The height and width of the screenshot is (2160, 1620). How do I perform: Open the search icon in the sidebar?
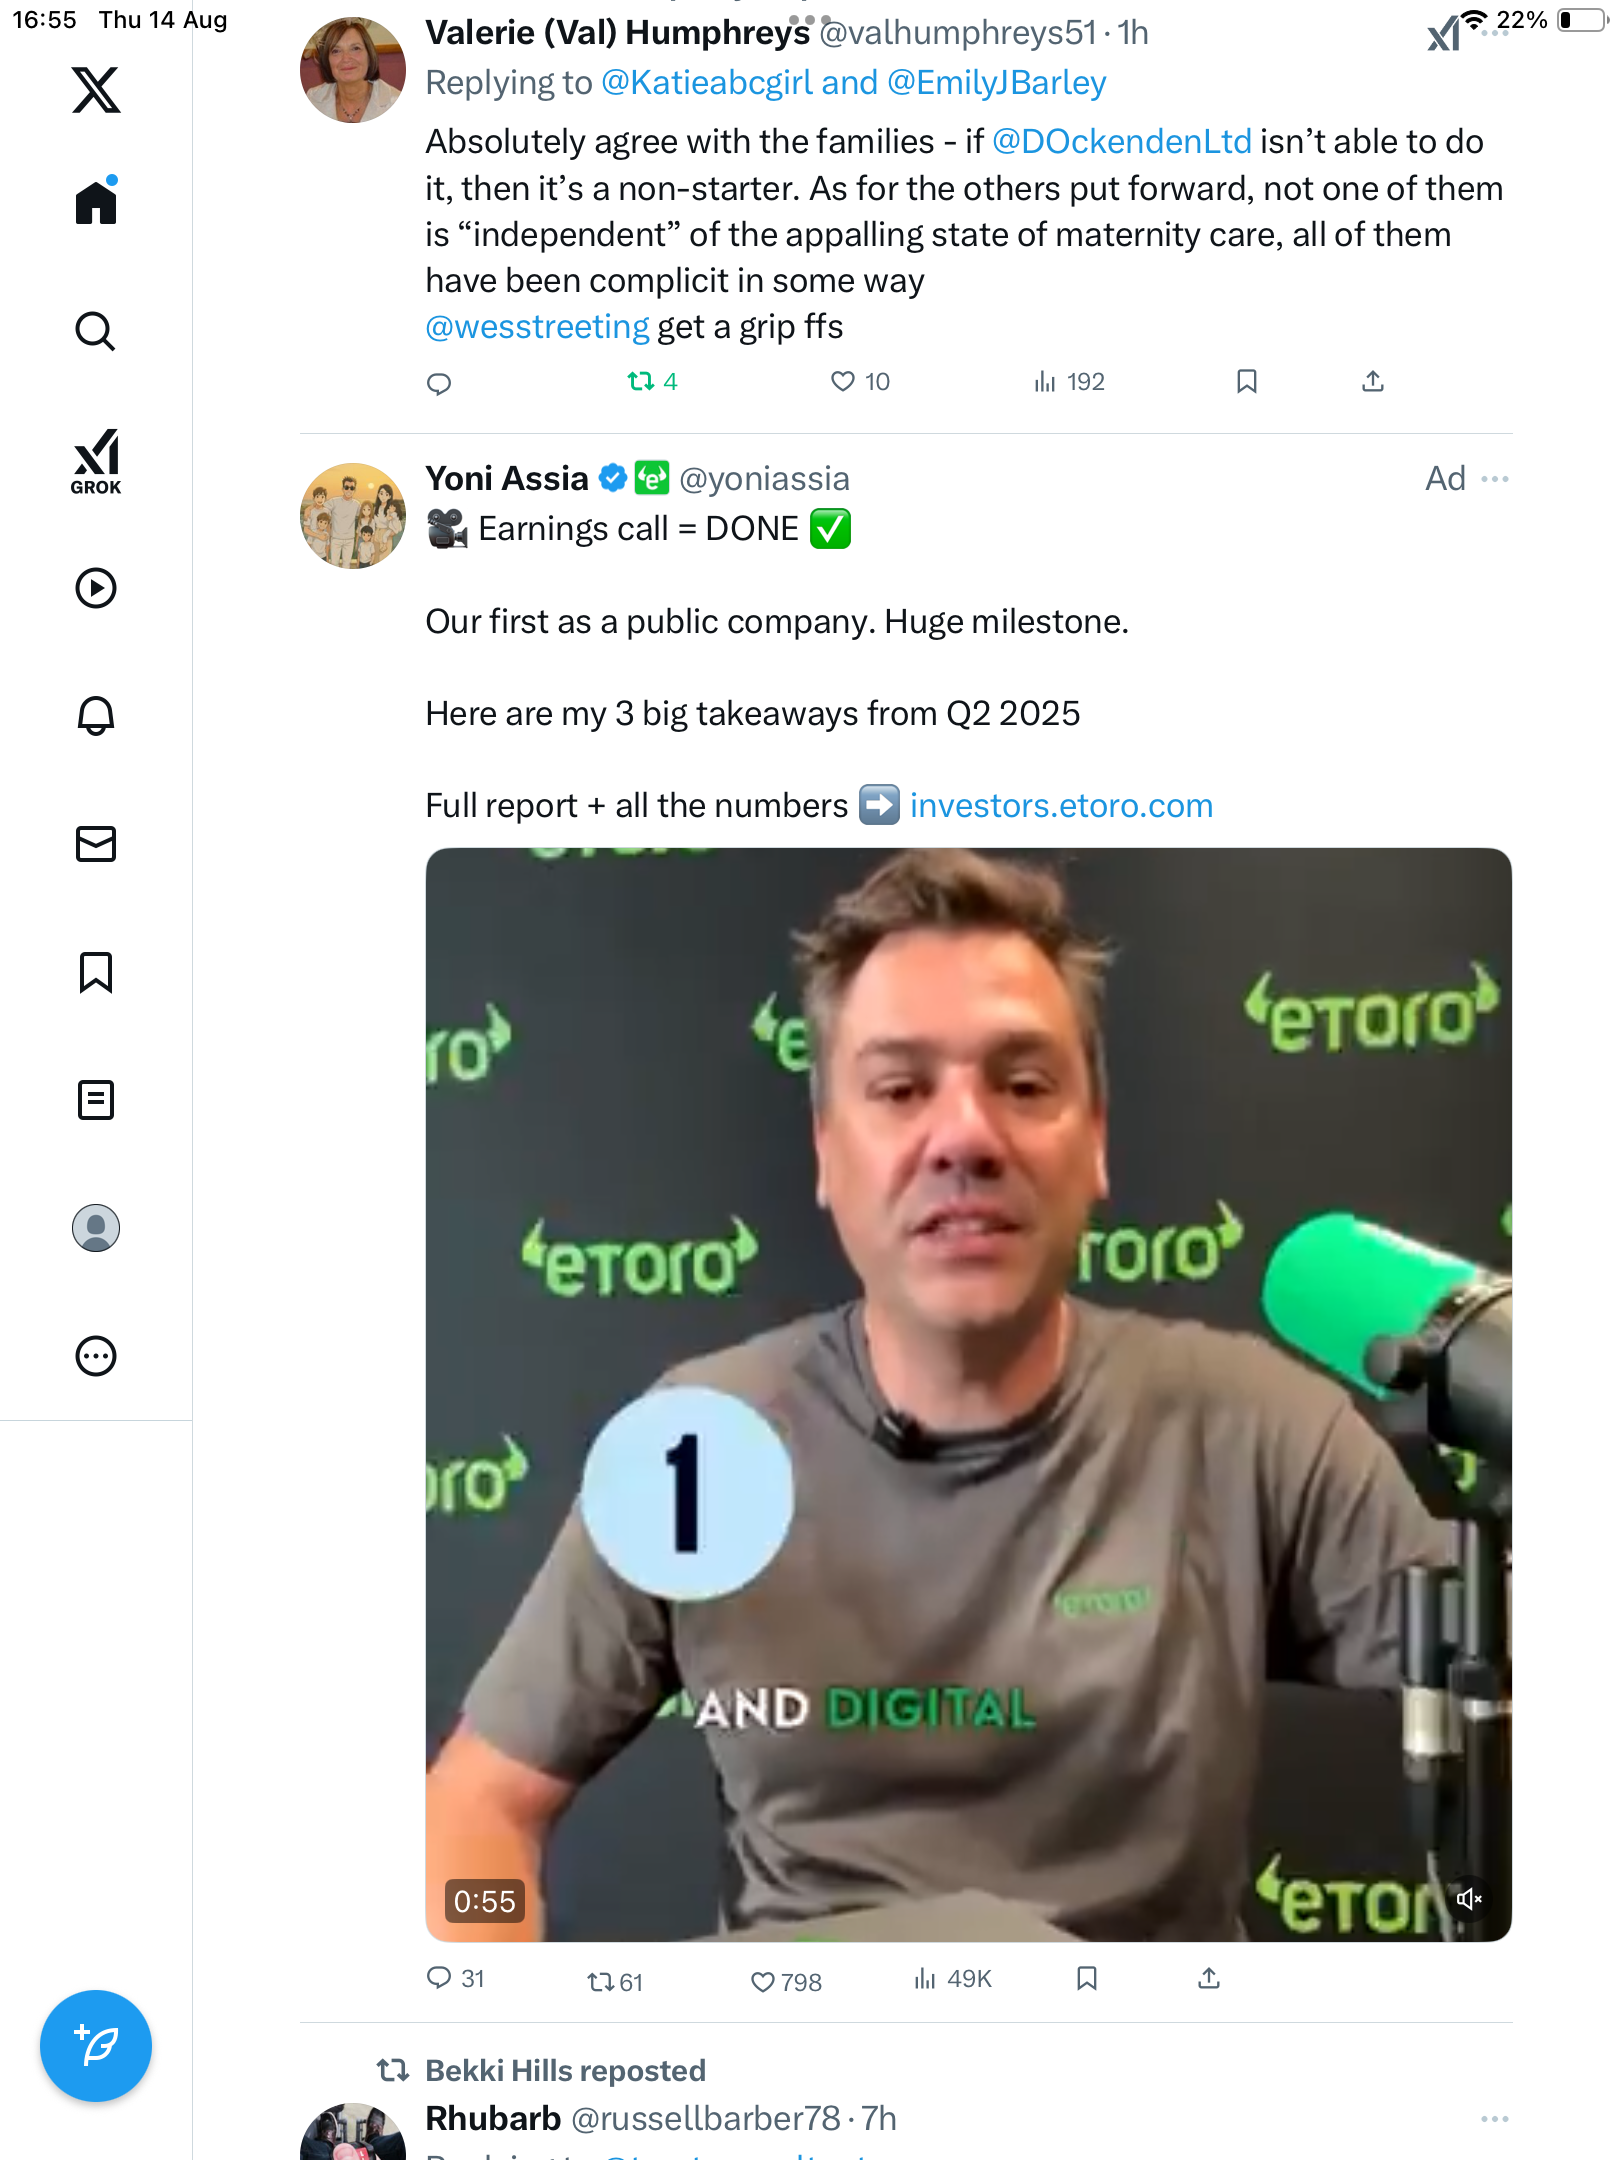96,331
